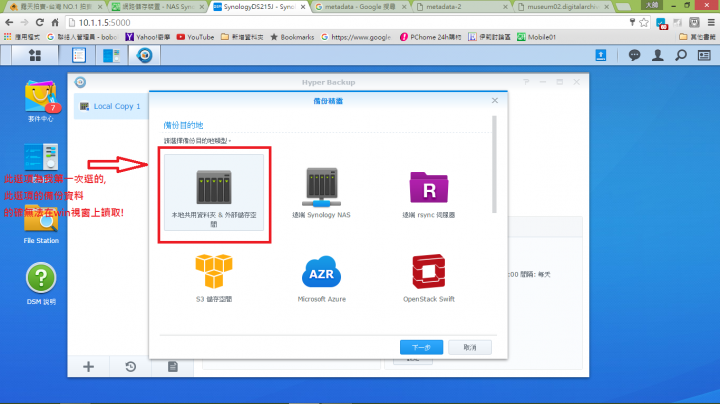Open the DSM main menu grid icon
720x404 pixels.
[35, 56]
